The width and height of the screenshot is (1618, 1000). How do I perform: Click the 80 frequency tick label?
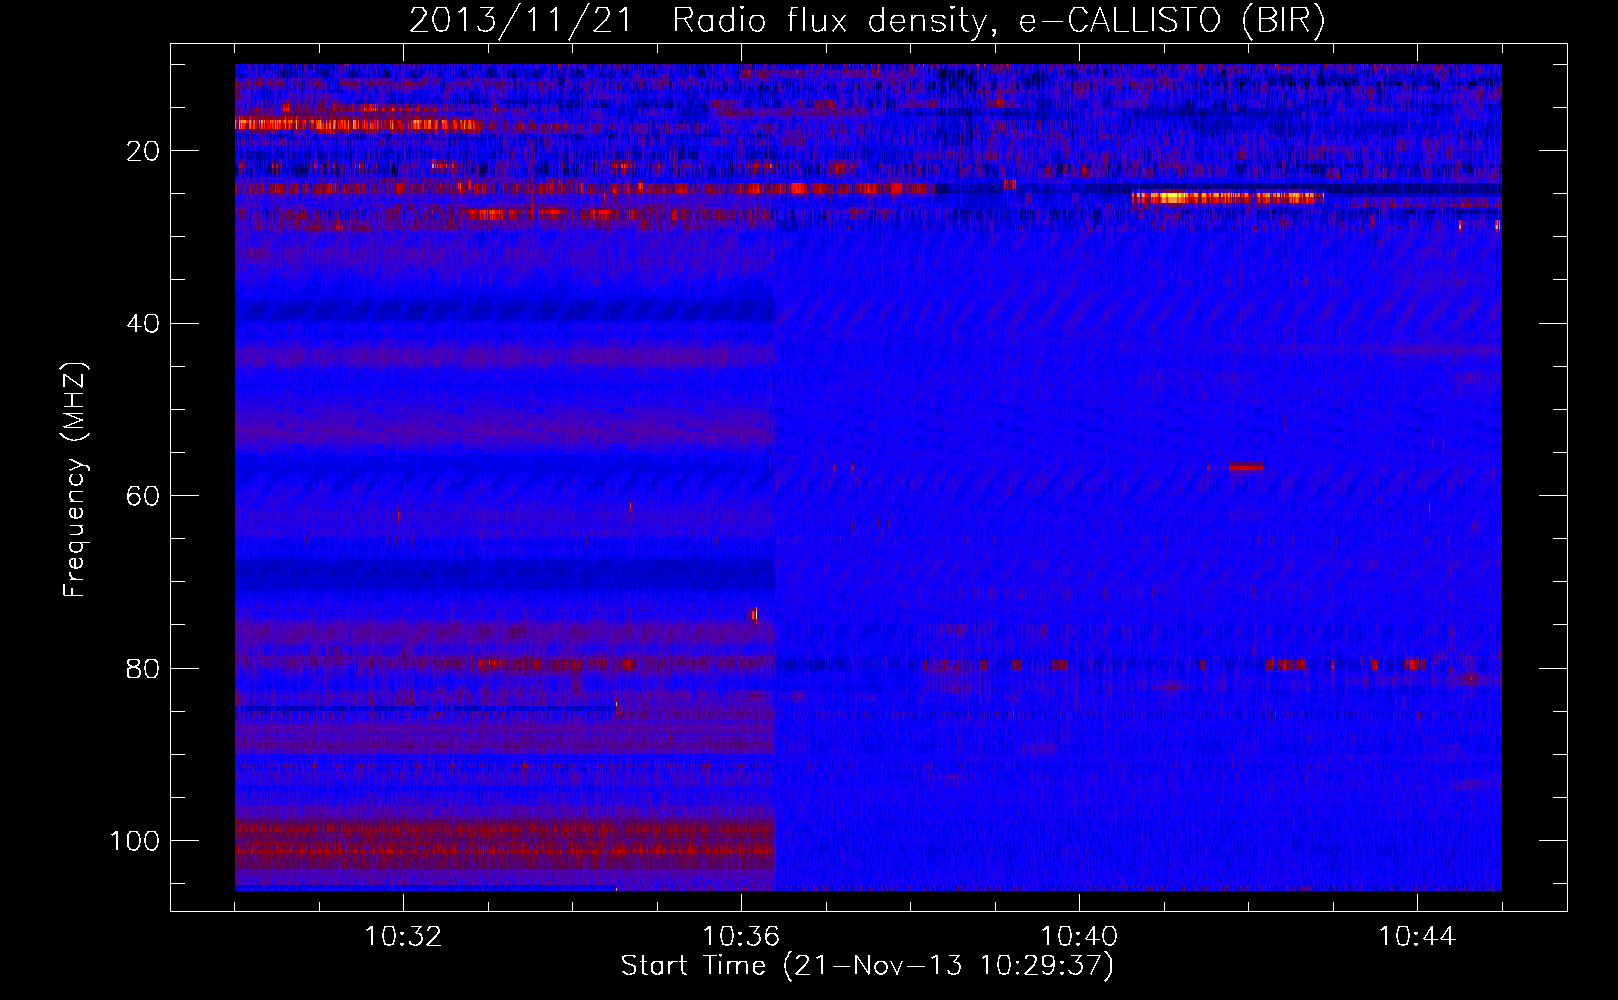pyautogui.click(x=143, y=669)
